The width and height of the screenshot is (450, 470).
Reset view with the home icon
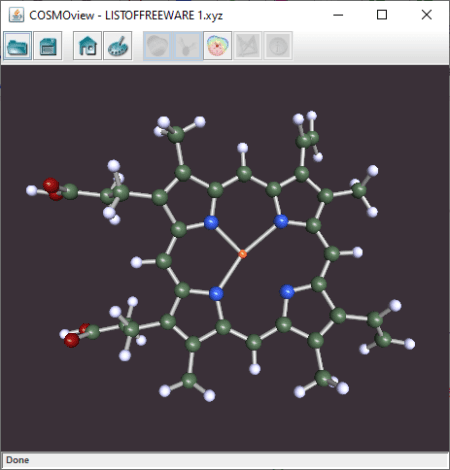(87, 46)
